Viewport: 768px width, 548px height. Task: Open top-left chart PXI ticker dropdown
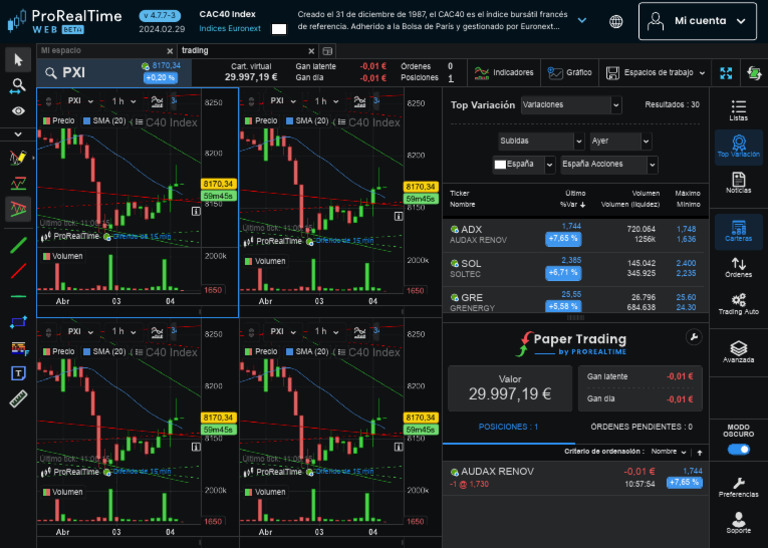tap(80, 101)
